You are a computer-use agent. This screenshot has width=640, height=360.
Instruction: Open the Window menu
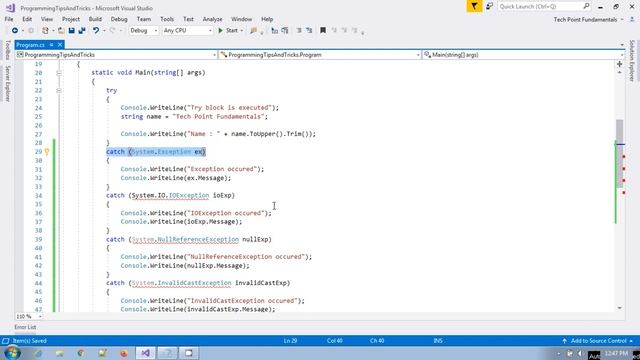pos(242,19)
